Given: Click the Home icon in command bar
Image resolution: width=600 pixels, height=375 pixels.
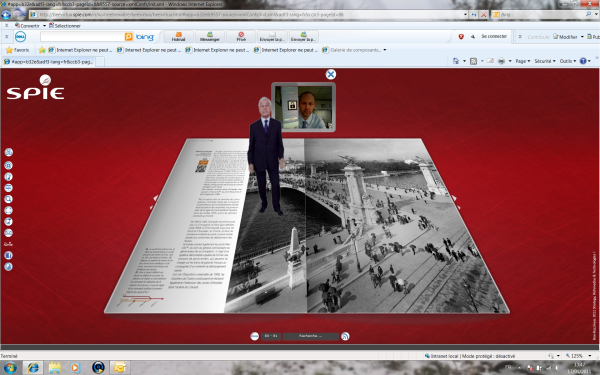Looking at the screenshot, I should click(x=456, y=61).
